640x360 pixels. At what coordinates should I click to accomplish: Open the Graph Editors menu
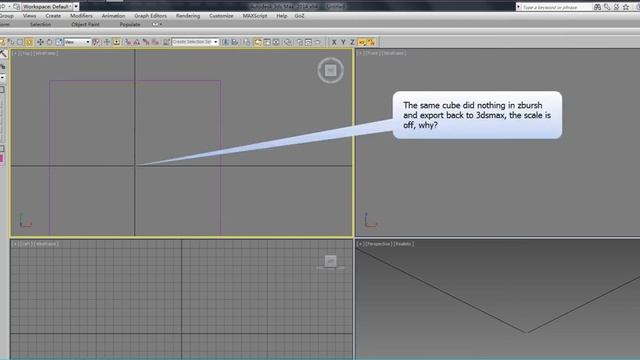coord(151,16)
